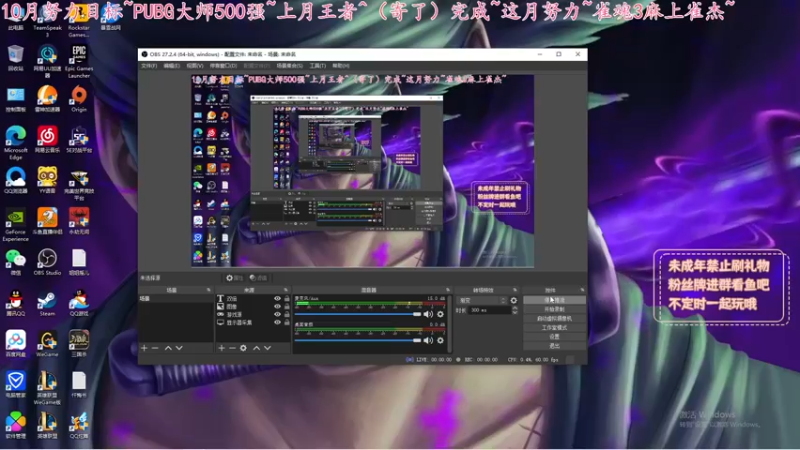Open WeGame desktop icon
Screen dimensions: 800x450
[x=47, y=343]
